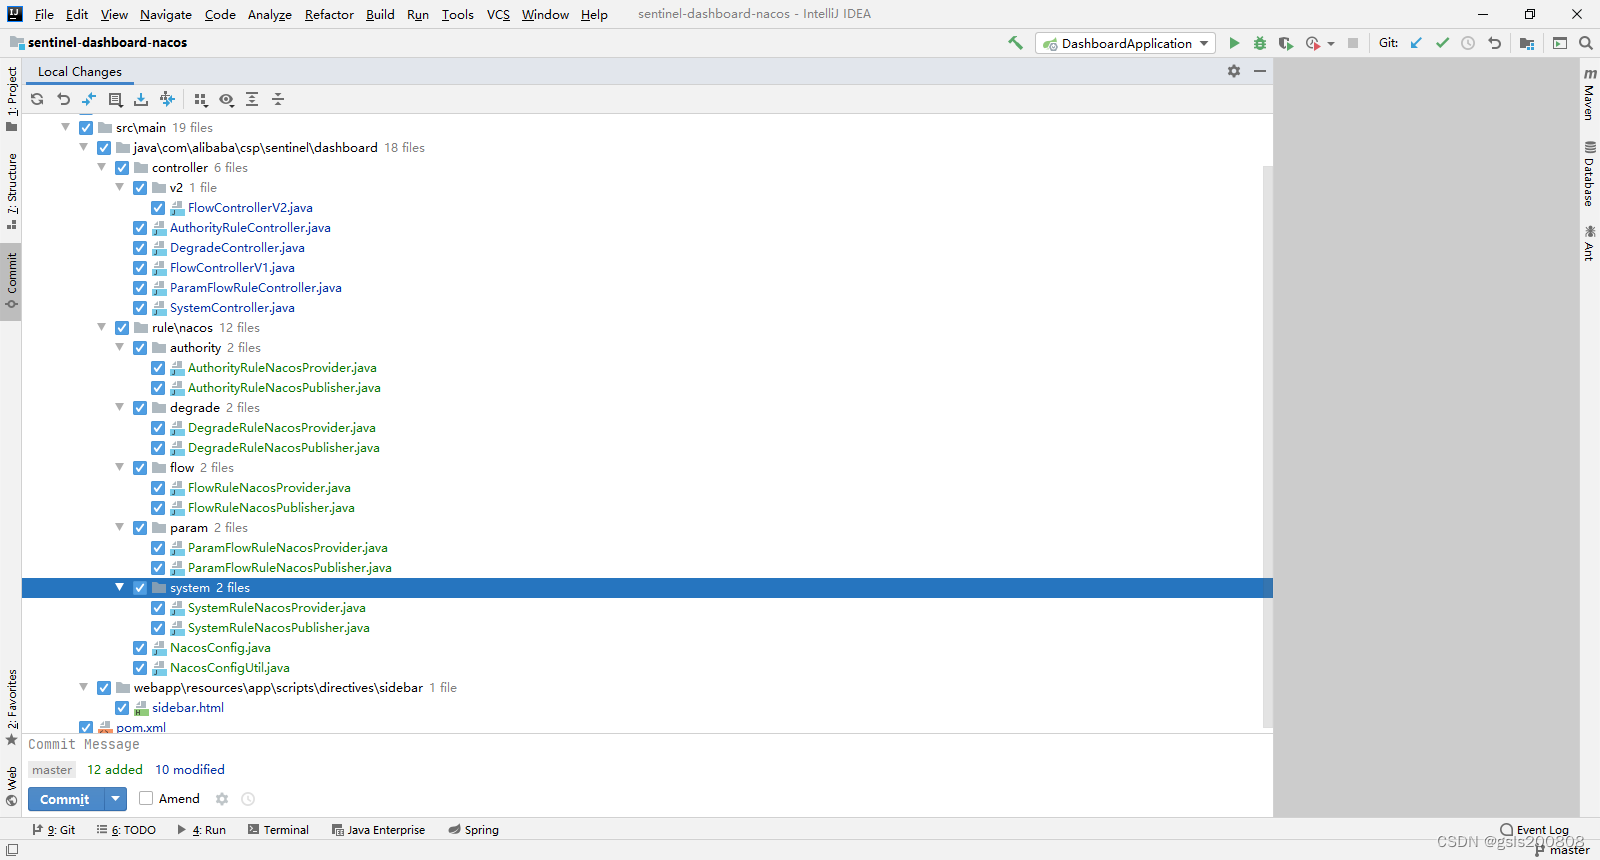The image size is (1600, 860).
Task: Uncheck the NacosConfig.java checkbox
Action: tap(140, 648)
